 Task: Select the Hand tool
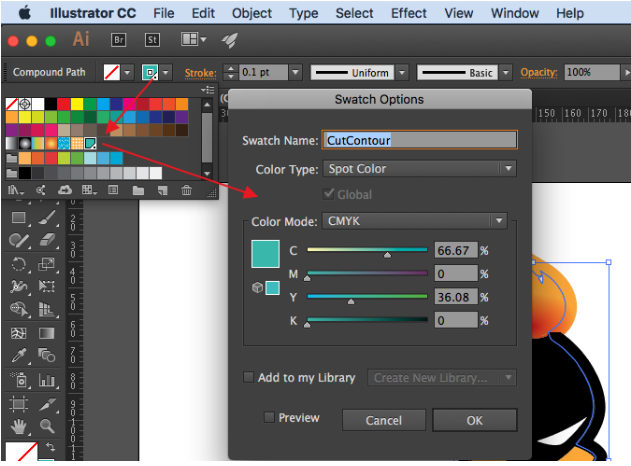tap(19, 425)
